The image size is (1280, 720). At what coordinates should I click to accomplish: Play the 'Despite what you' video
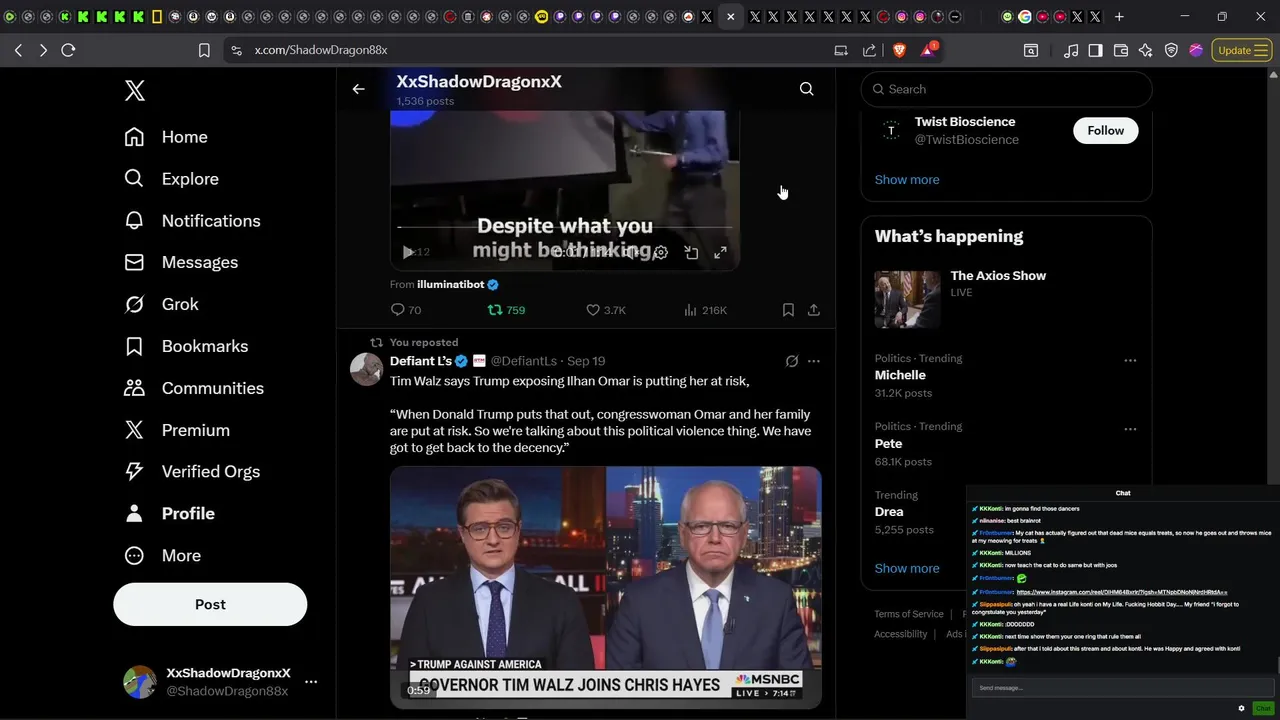click(x=408, y=253)
